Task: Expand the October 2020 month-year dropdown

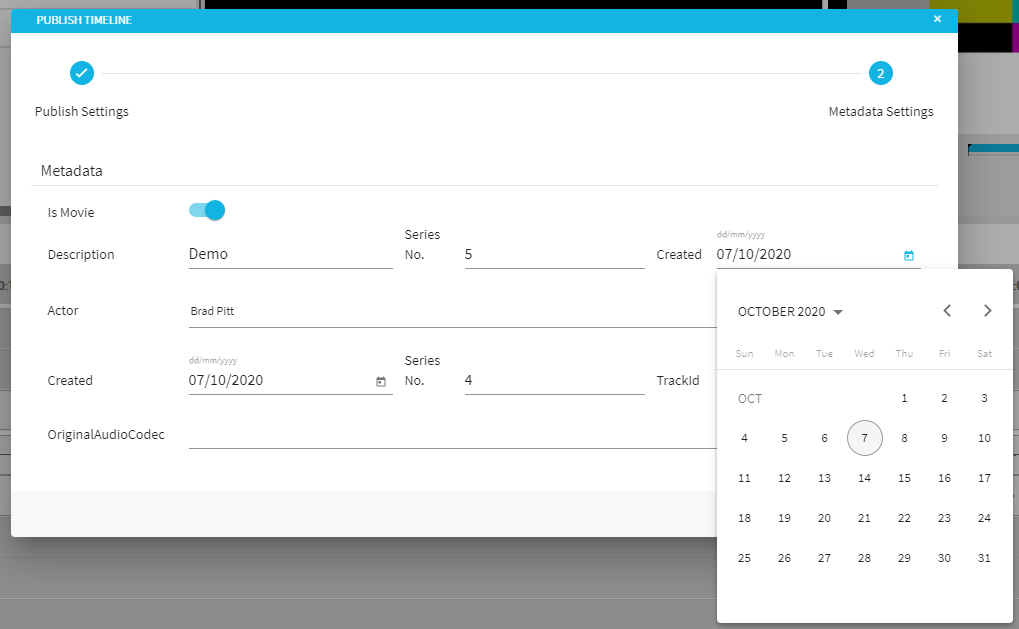Action: point(790,312)
